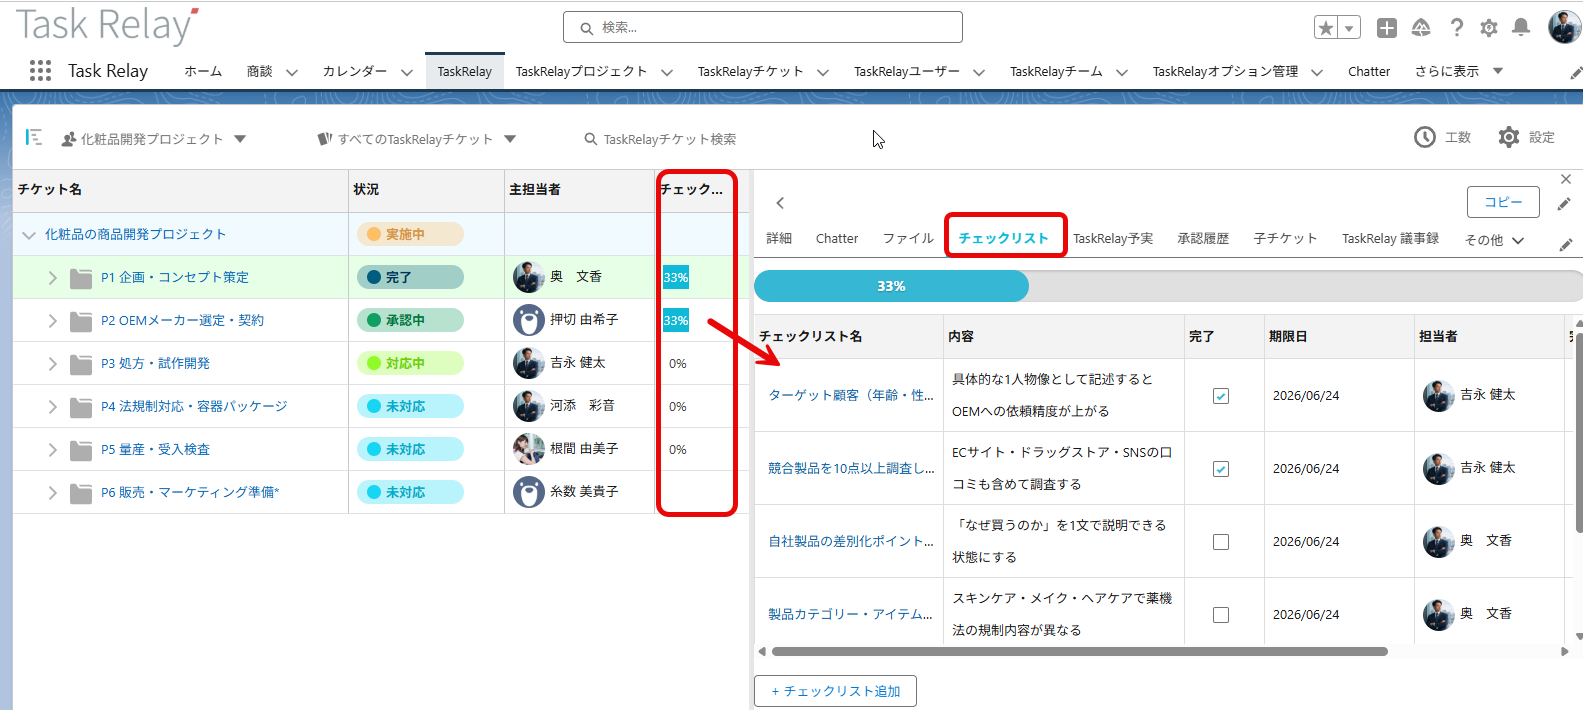
Task: Open the setup gear icon in header
Action: (1489, 28)
